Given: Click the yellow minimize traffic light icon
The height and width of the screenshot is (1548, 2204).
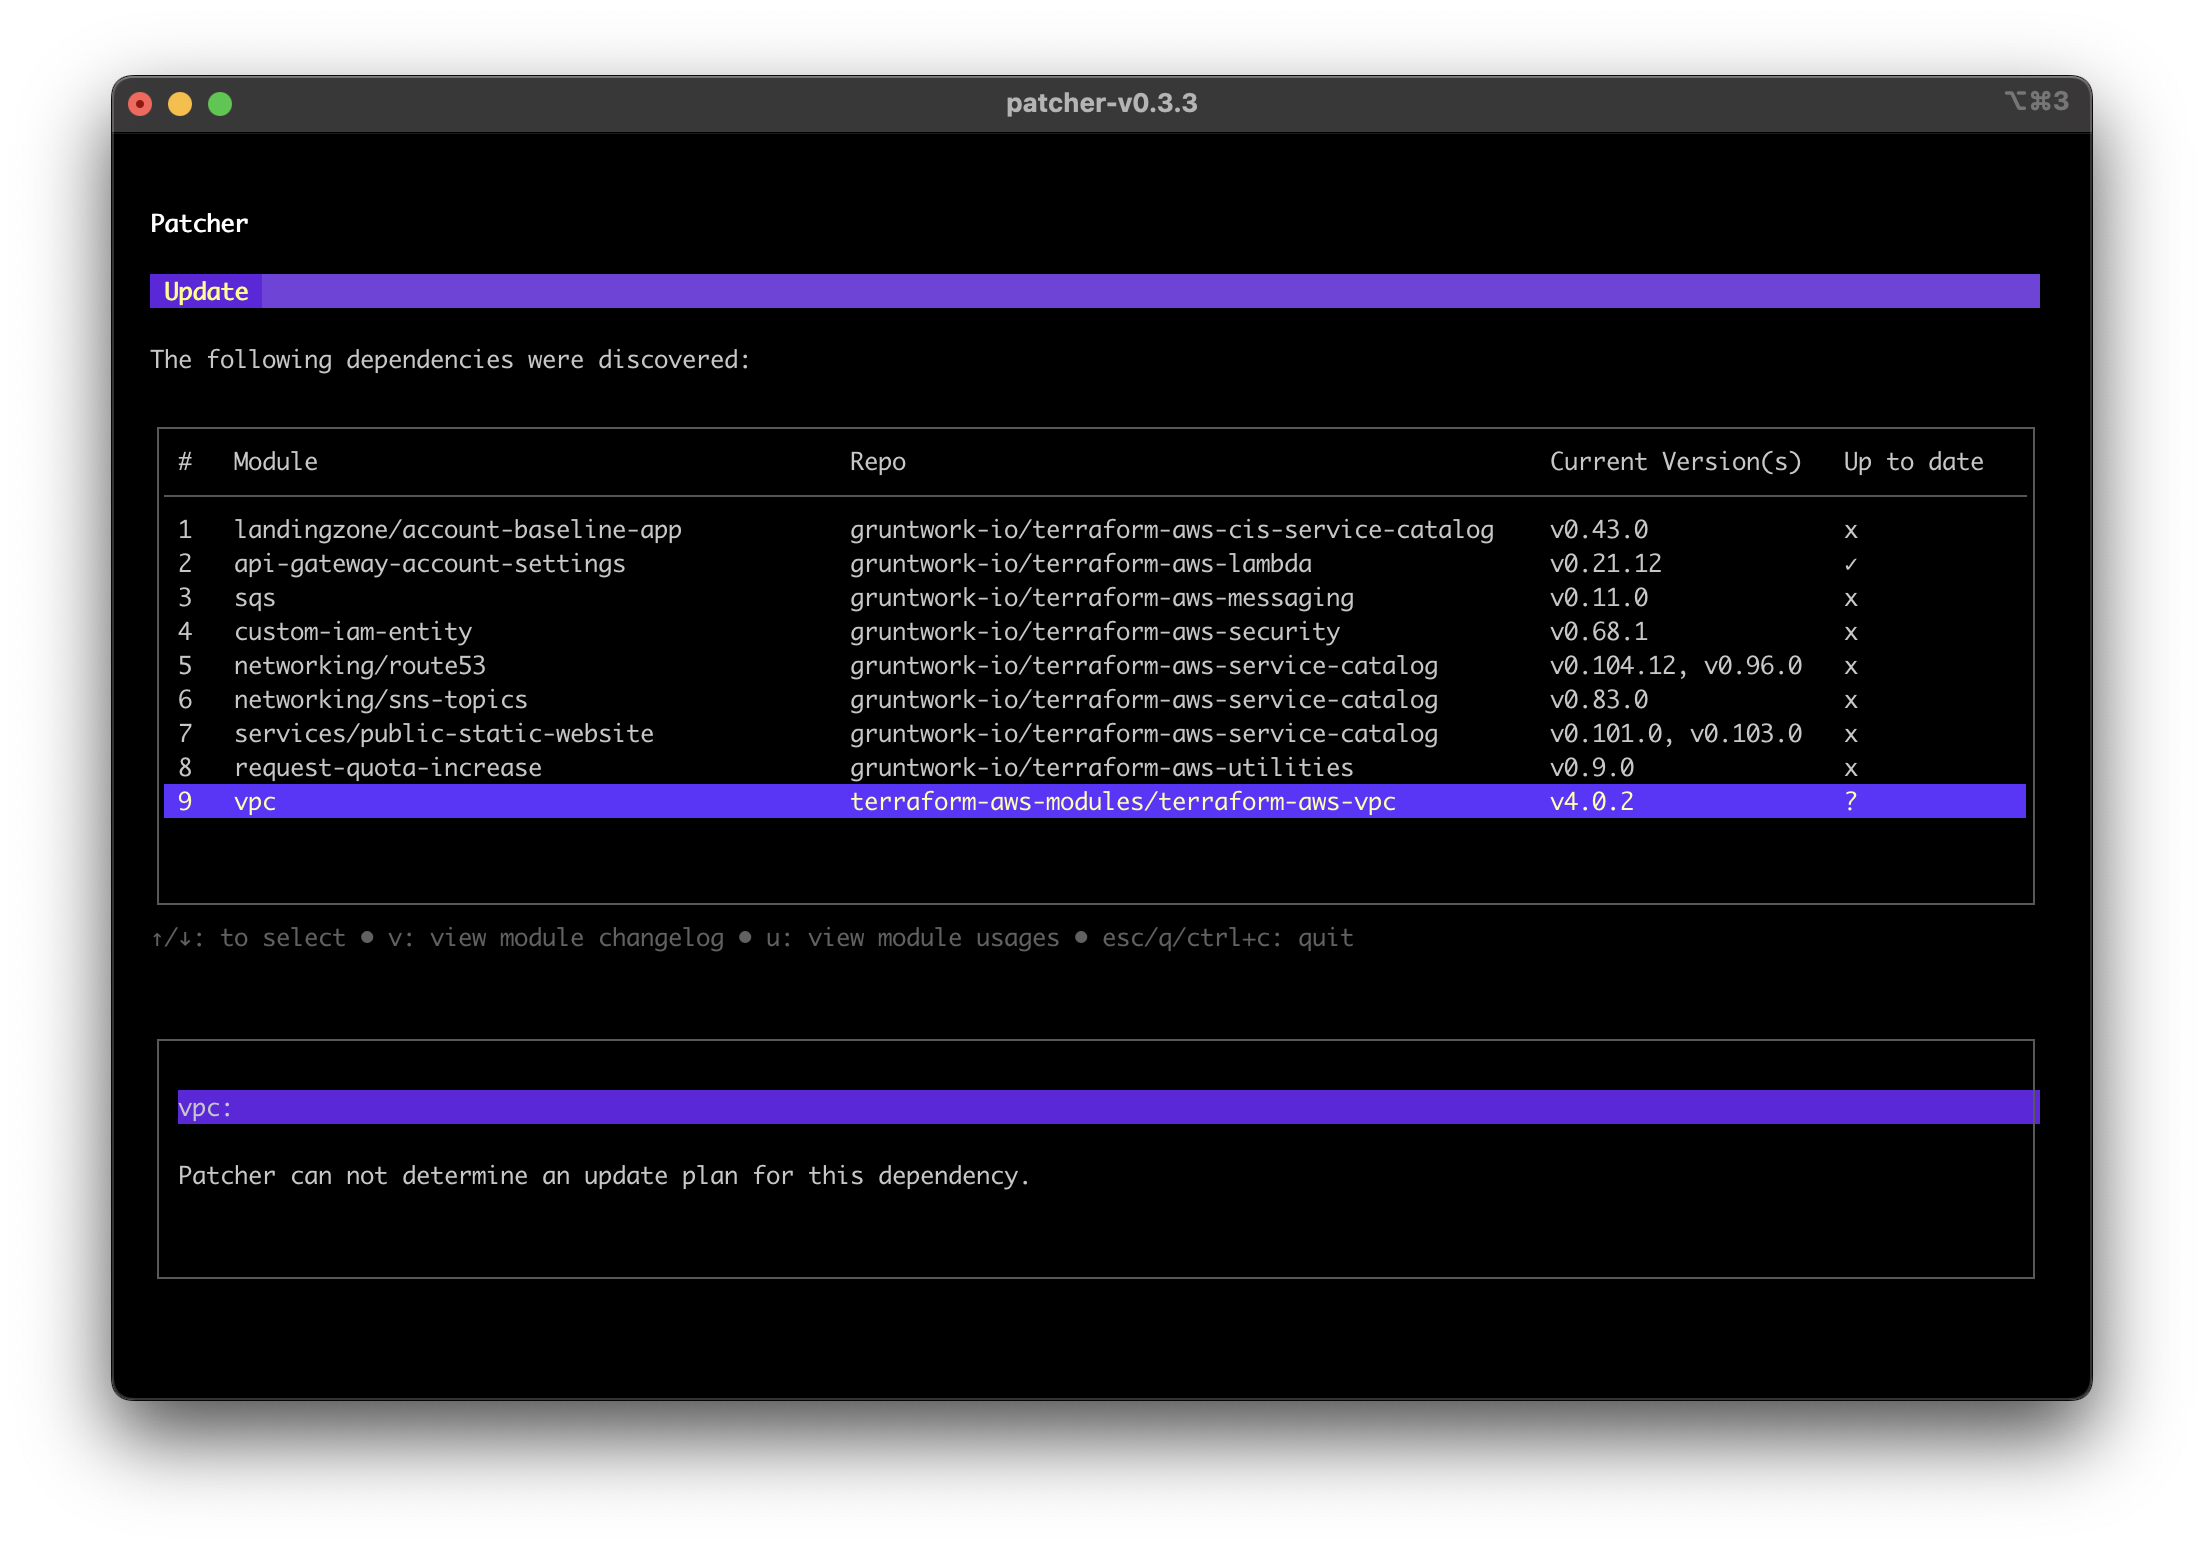Looking at the screenshot, I should tap(180, 103).
